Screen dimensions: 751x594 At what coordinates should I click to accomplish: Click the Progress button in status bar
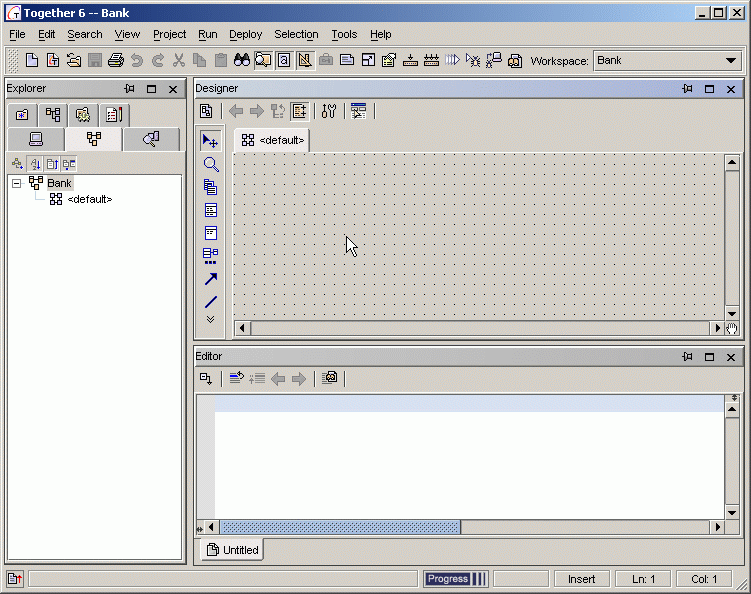[x=447, y=579]
